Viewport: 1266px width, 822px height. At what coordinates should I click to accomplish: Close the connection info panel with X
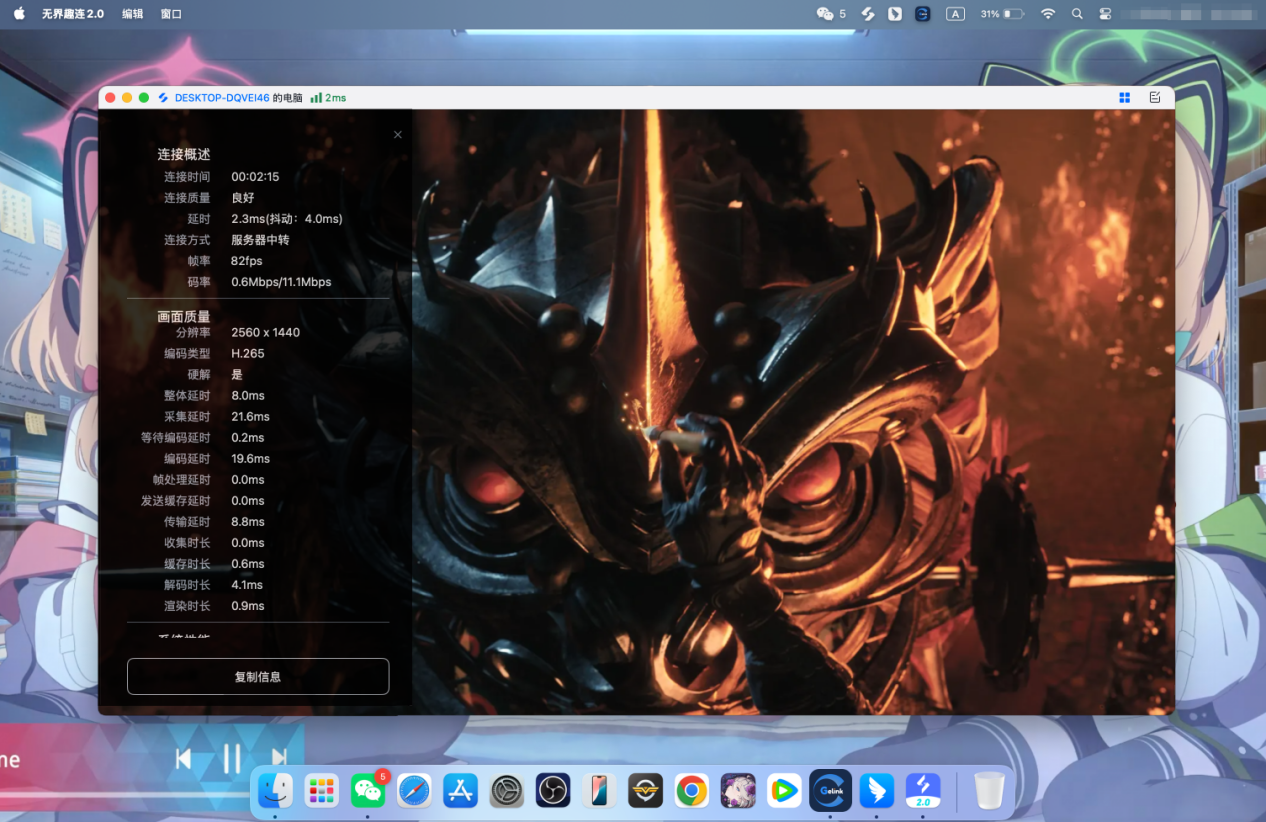tap(398, 134)
